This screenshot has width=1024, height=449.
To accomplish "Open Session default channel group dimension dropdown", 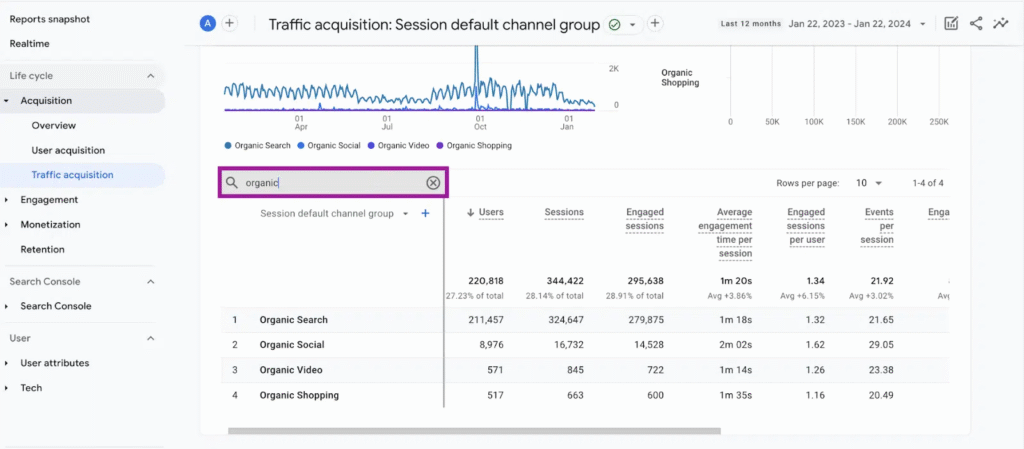I will point(405,214).
